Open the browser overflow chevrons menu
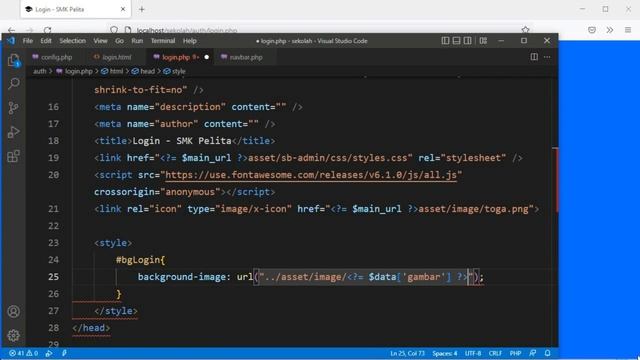Image resolution: width=640 pixels, height=360 pixels. click(x=610, y=30)
